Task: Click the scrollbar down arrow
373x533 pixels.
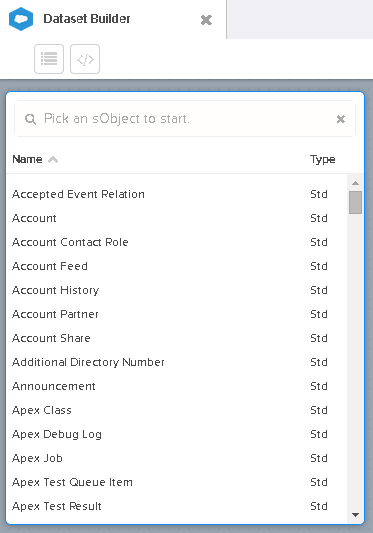Action: pyautogui.click(x=355, y=515)
